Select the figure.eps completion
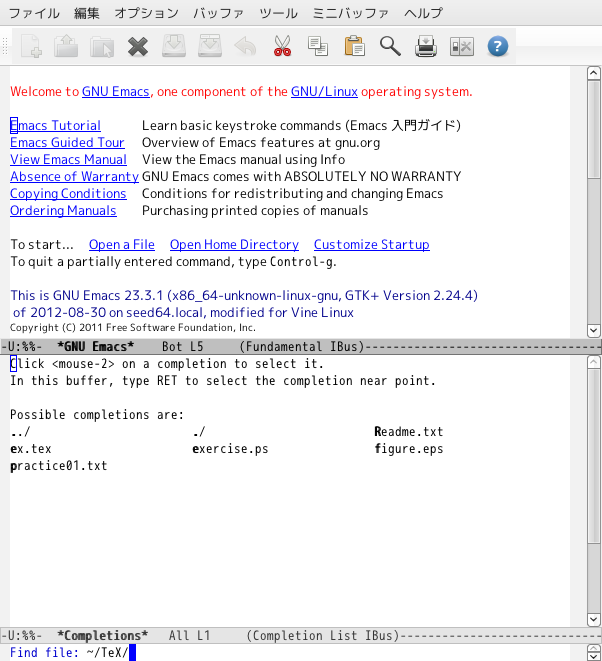The image size is (602, 661). 409,449
